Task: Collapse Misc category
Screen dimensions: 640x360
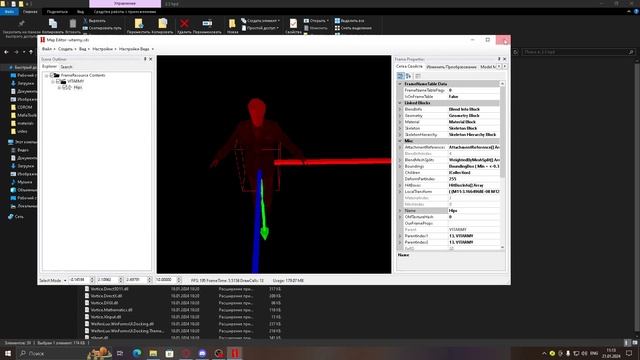Action: [400, 141]
